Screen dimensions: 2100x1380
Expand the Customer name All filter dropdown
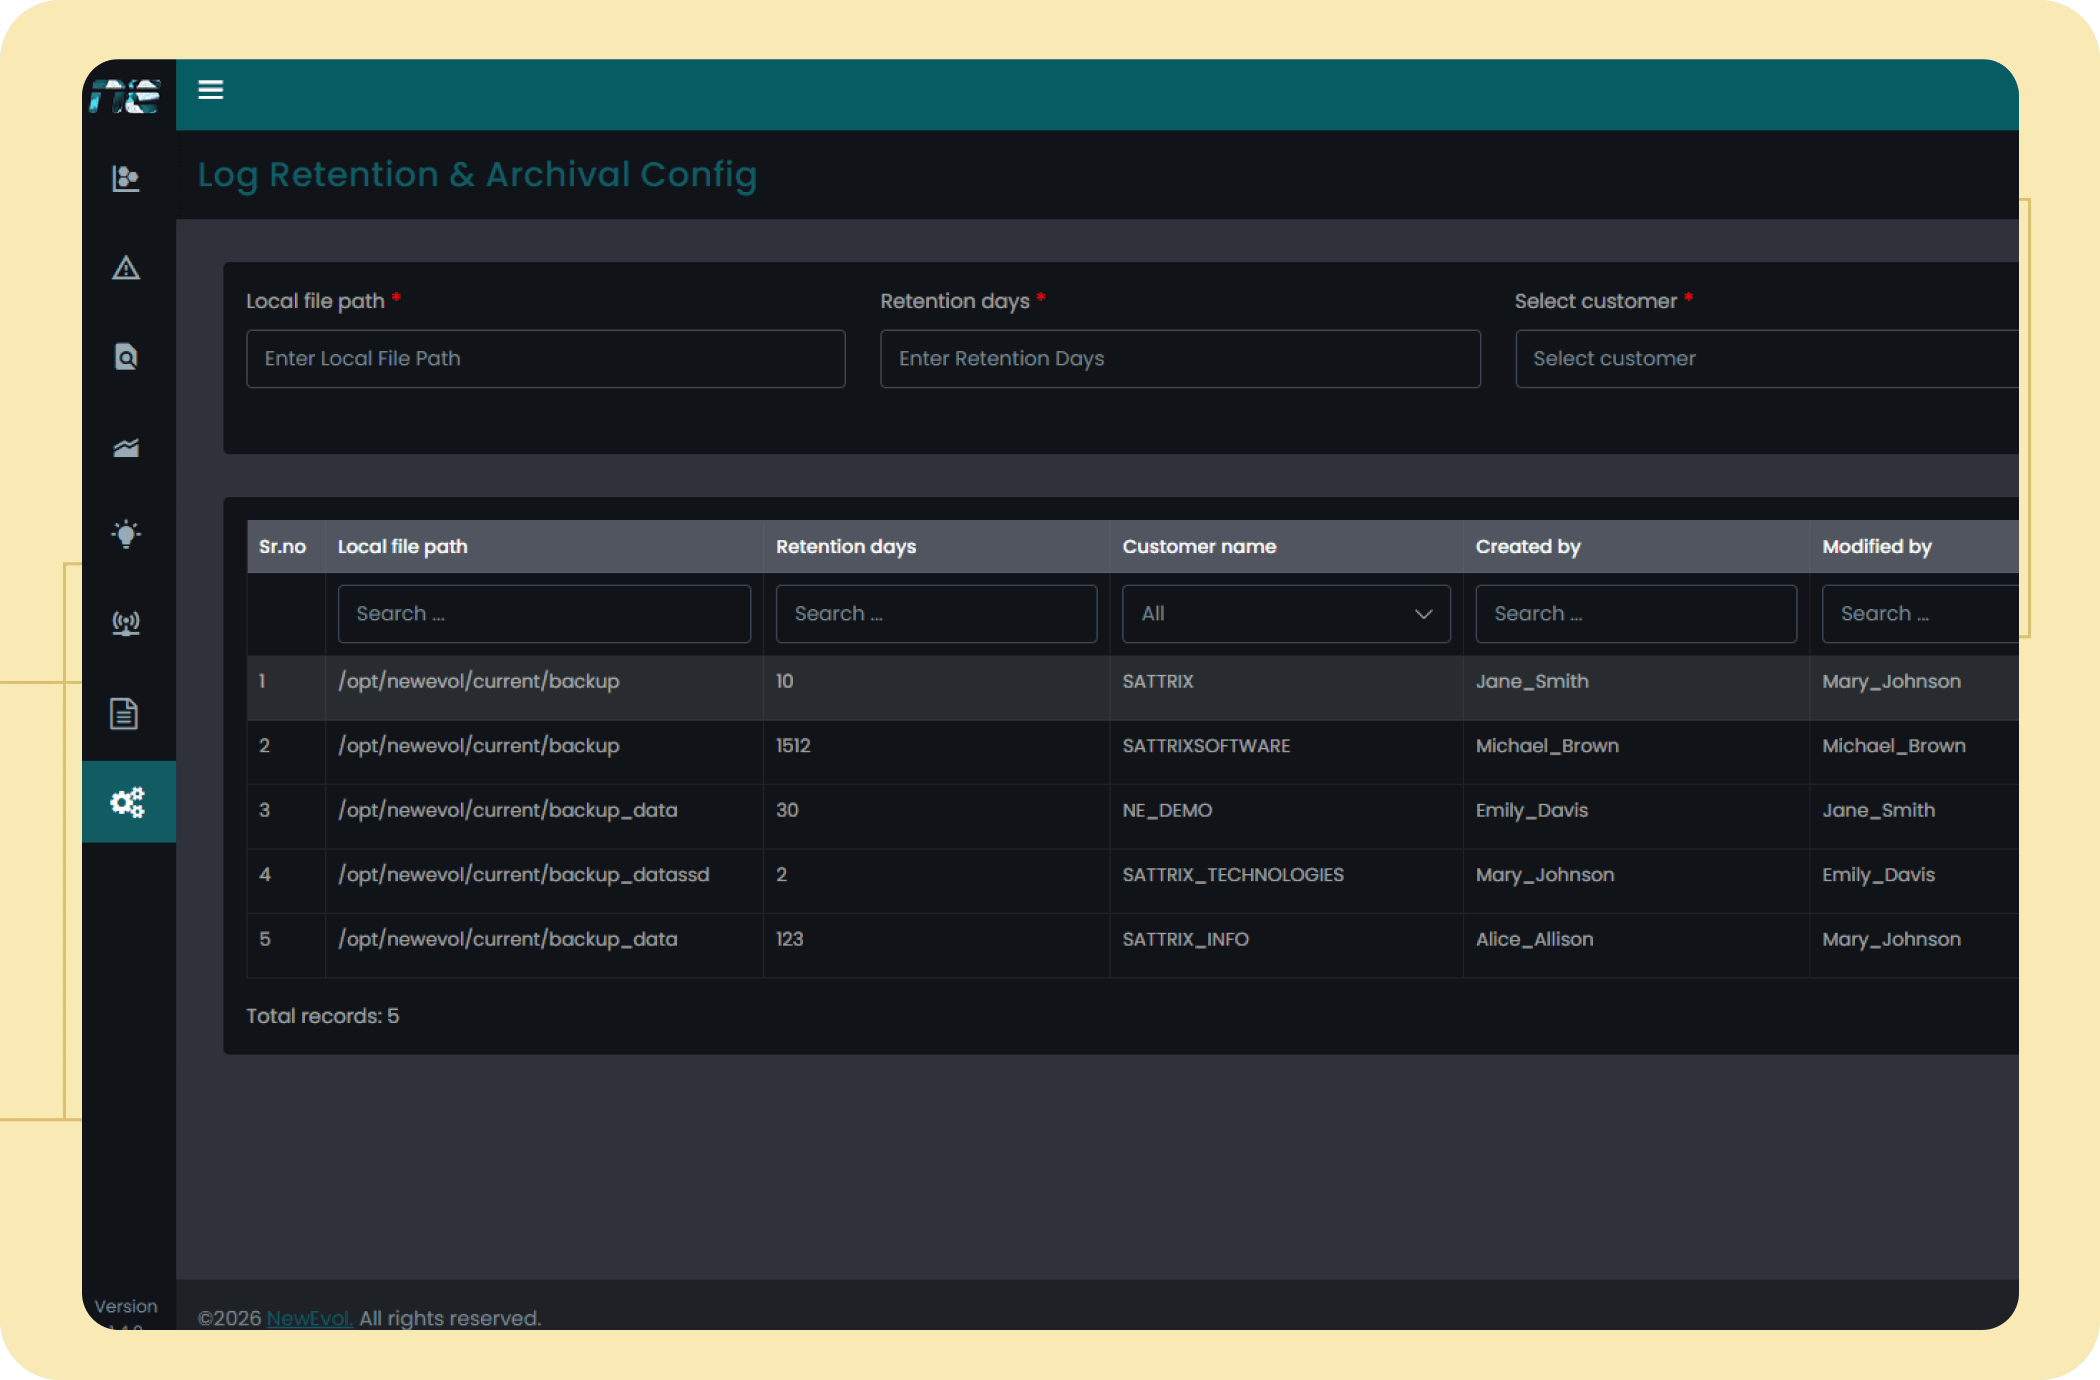point(1285,614)
